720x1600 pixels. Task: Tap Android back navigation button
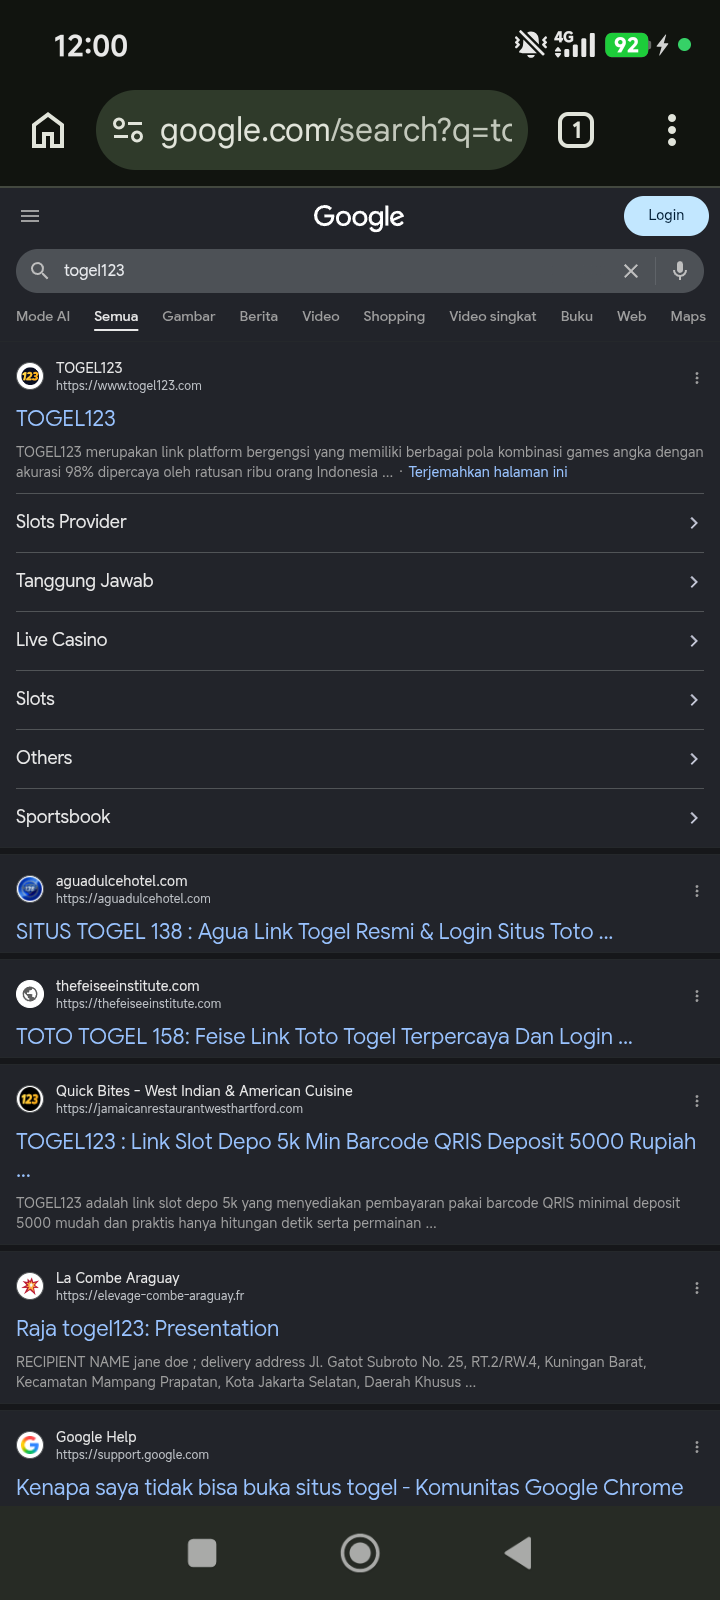point(518,1553)
